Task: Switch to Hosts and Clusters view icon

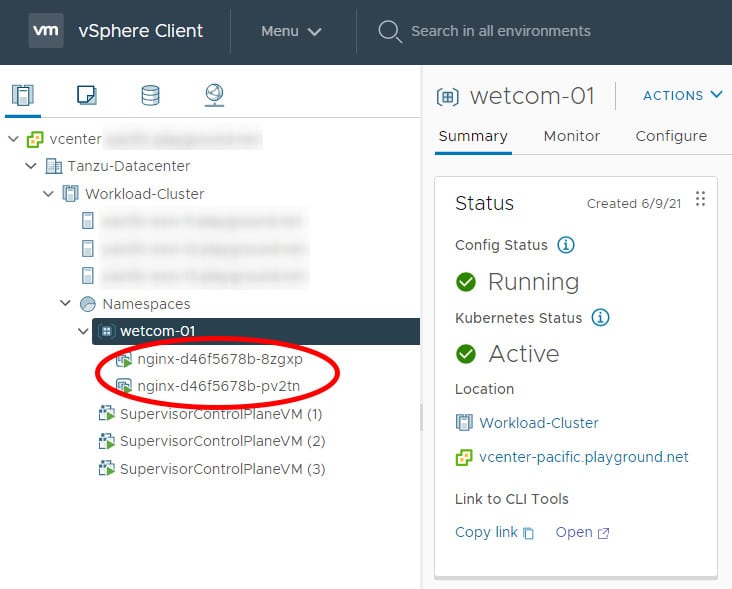Action: (x=23, y=95)
